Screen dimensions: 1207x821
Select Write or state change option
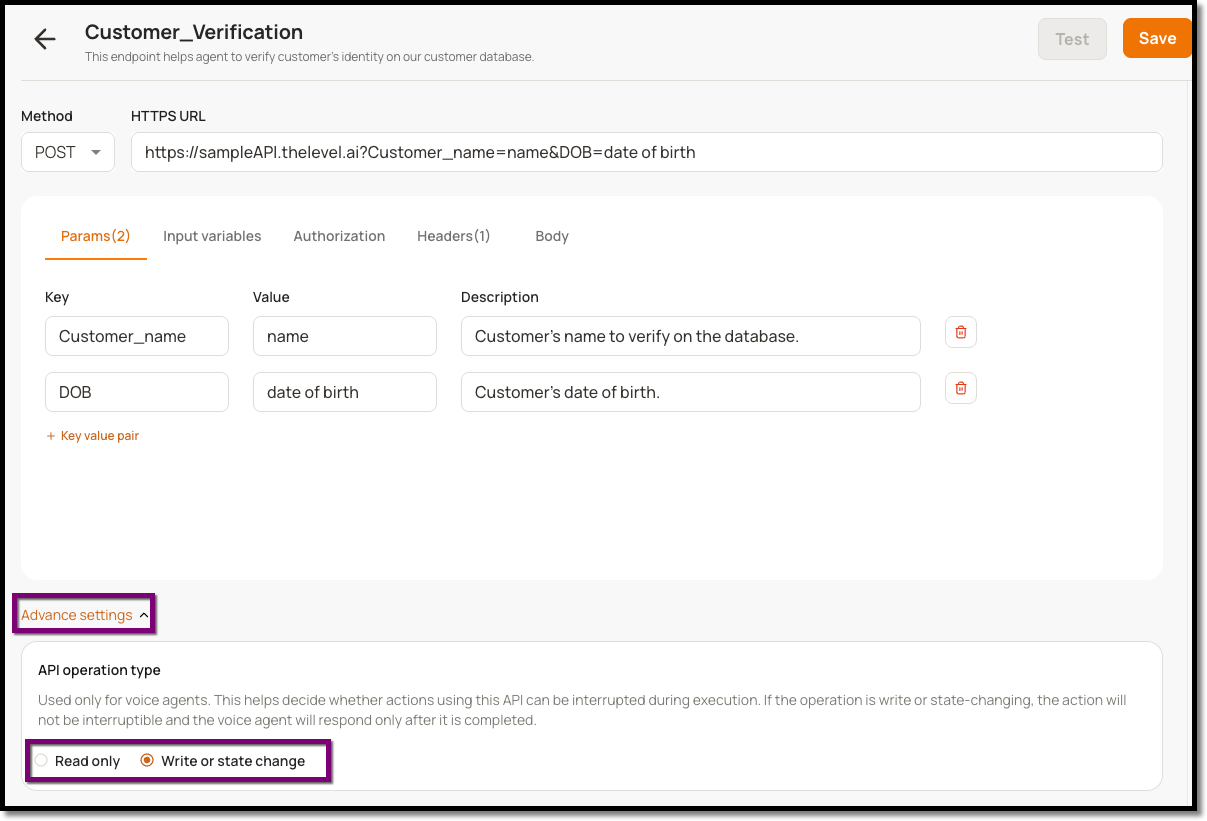tap(147, 761)
